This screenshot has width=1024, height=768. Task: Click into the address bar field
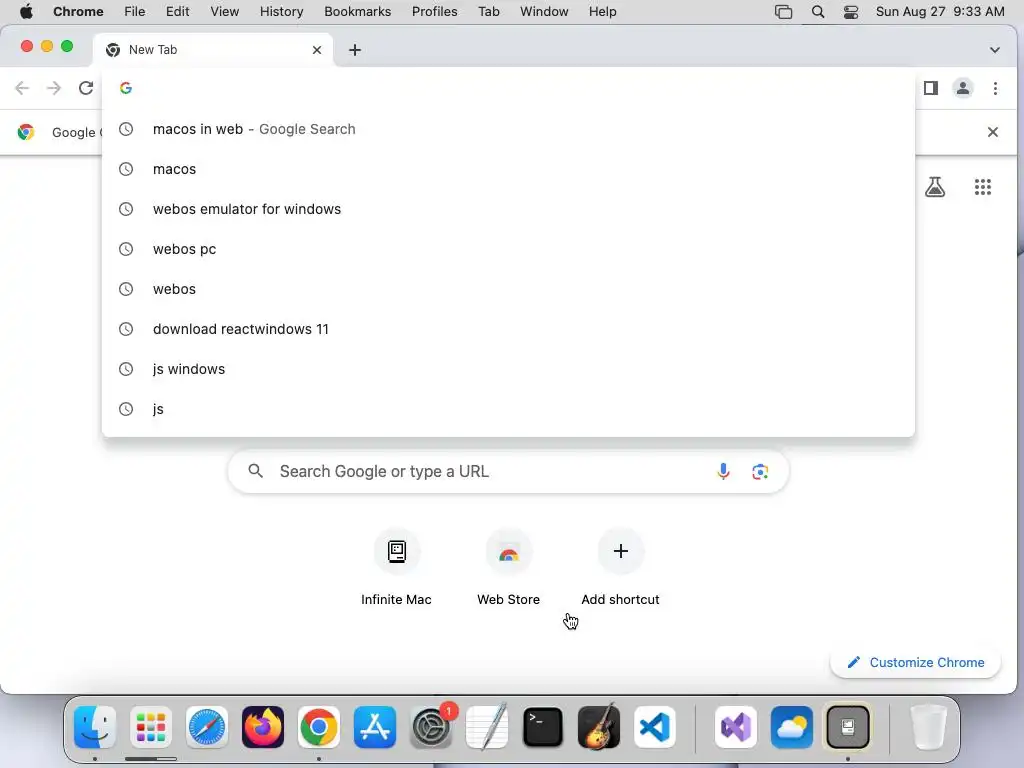[x=508, y=88]
